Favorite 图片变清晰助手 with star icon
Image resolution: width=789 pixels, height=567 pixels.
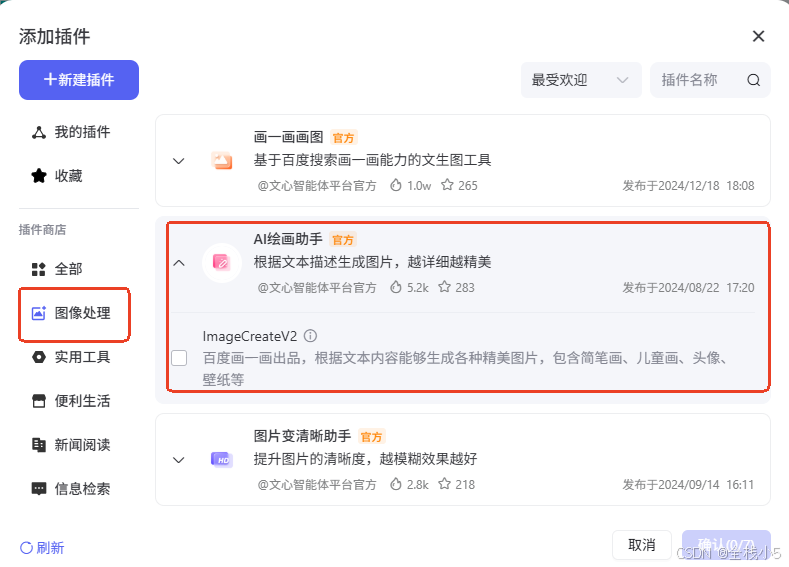tap(444, 484)
